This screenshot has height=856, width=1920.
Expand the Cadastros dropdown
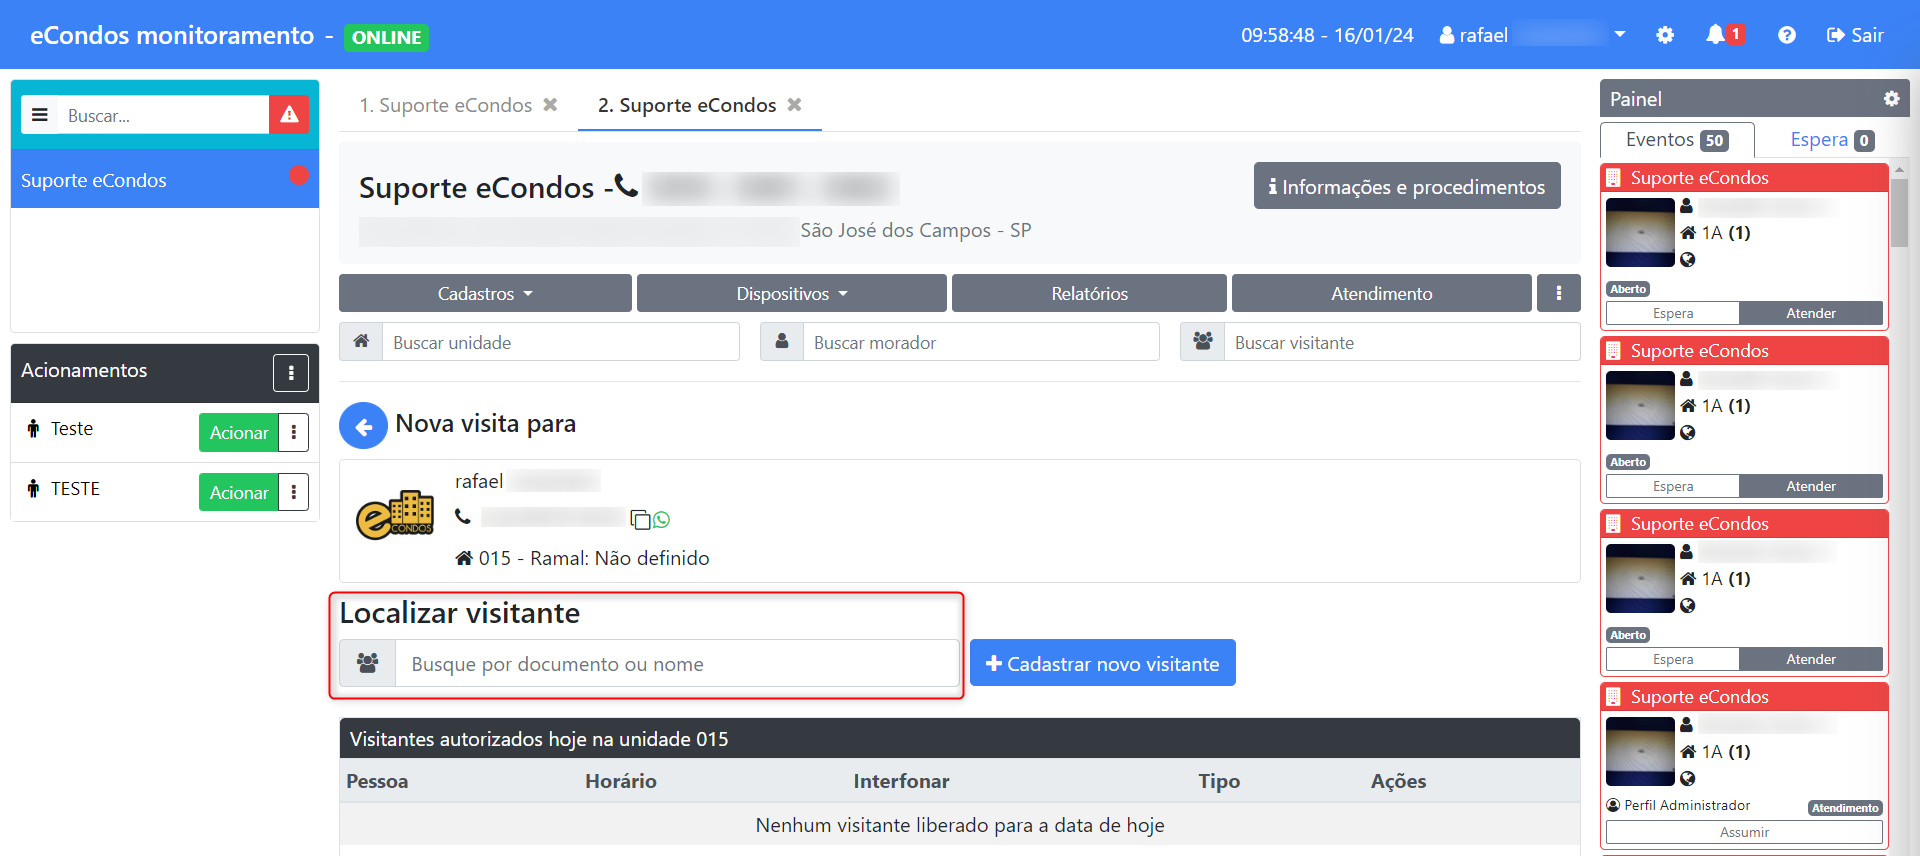(x=485, y=294)
